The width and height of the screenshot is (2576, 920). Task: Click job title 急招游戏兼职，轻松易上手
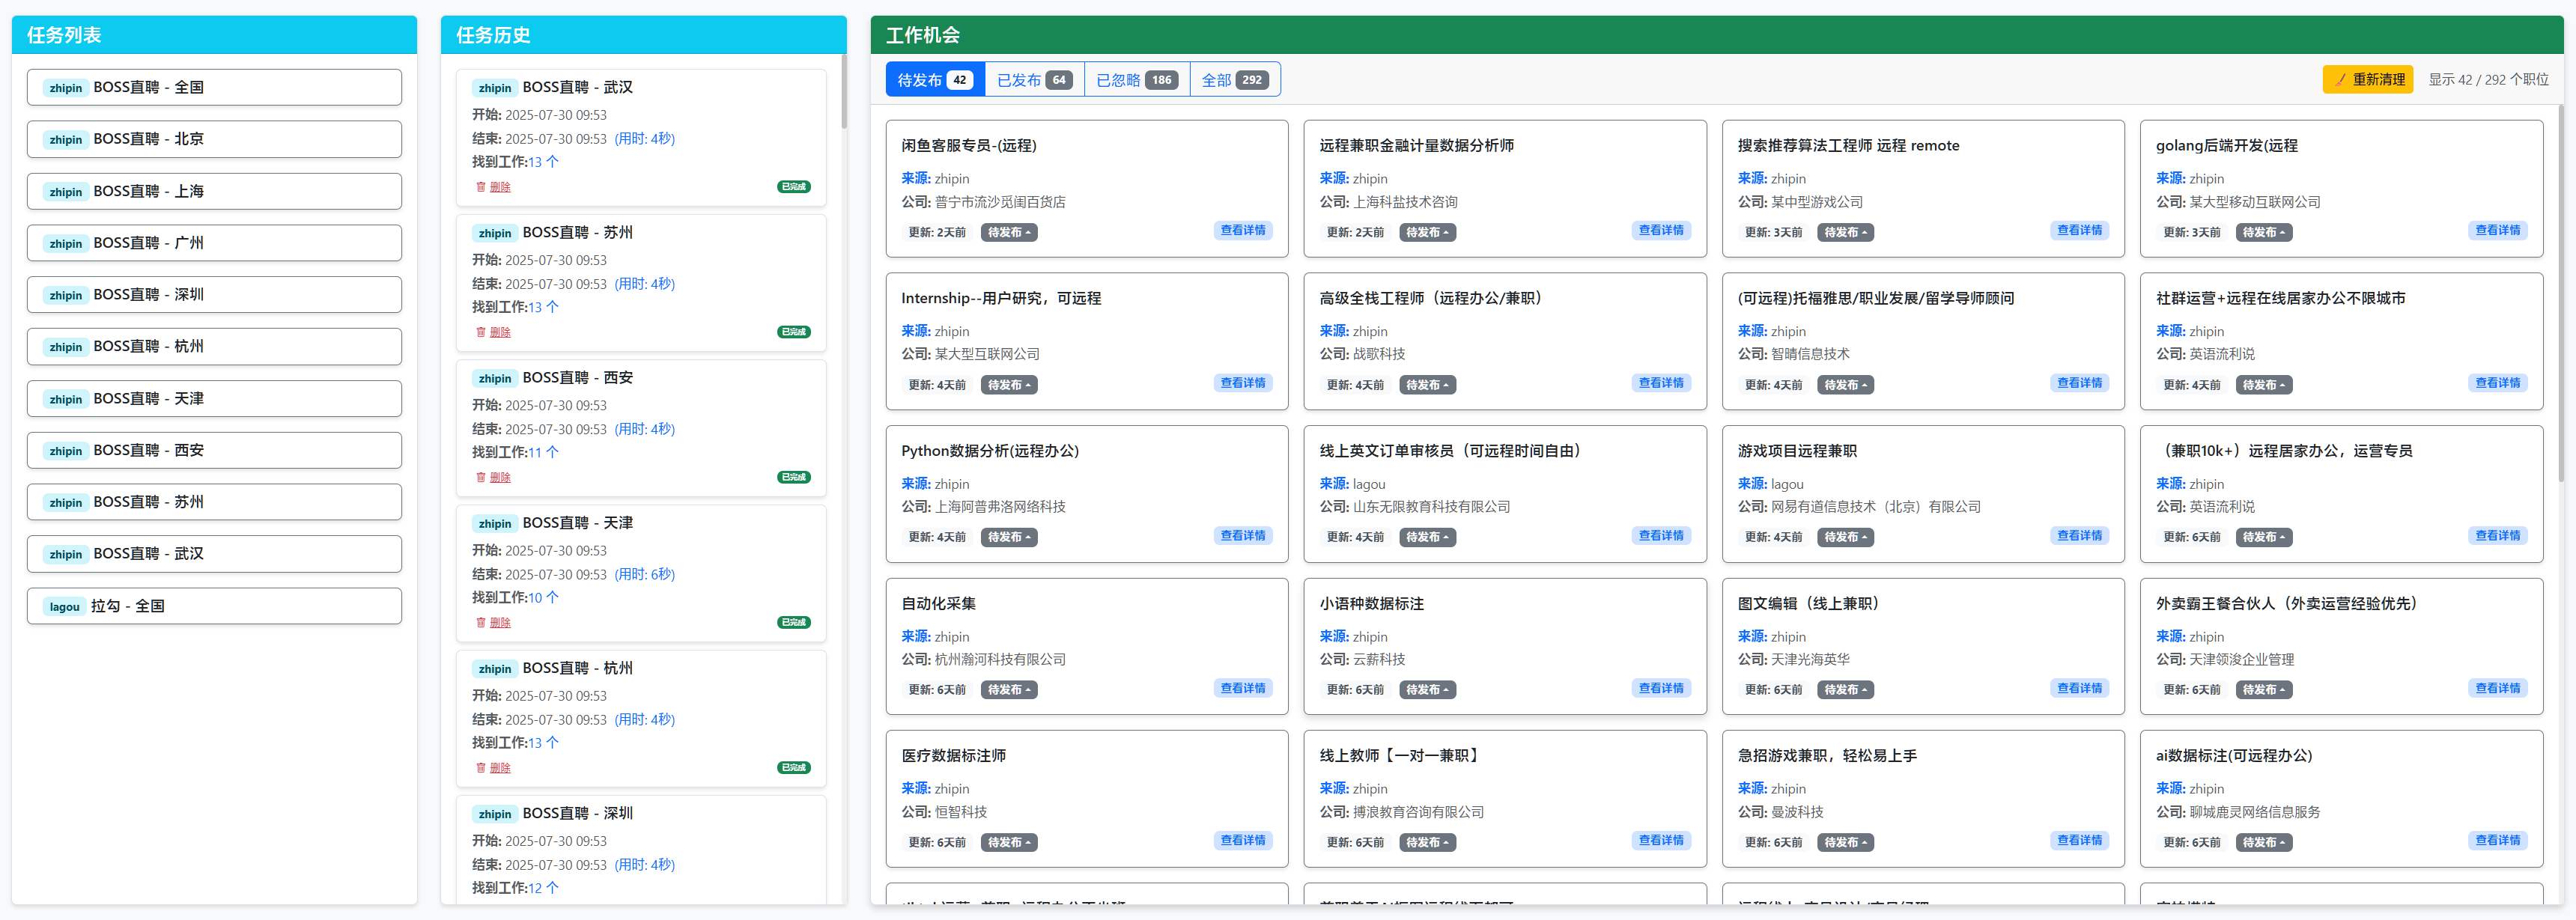pyautogui.click(x=1827, y=756)
